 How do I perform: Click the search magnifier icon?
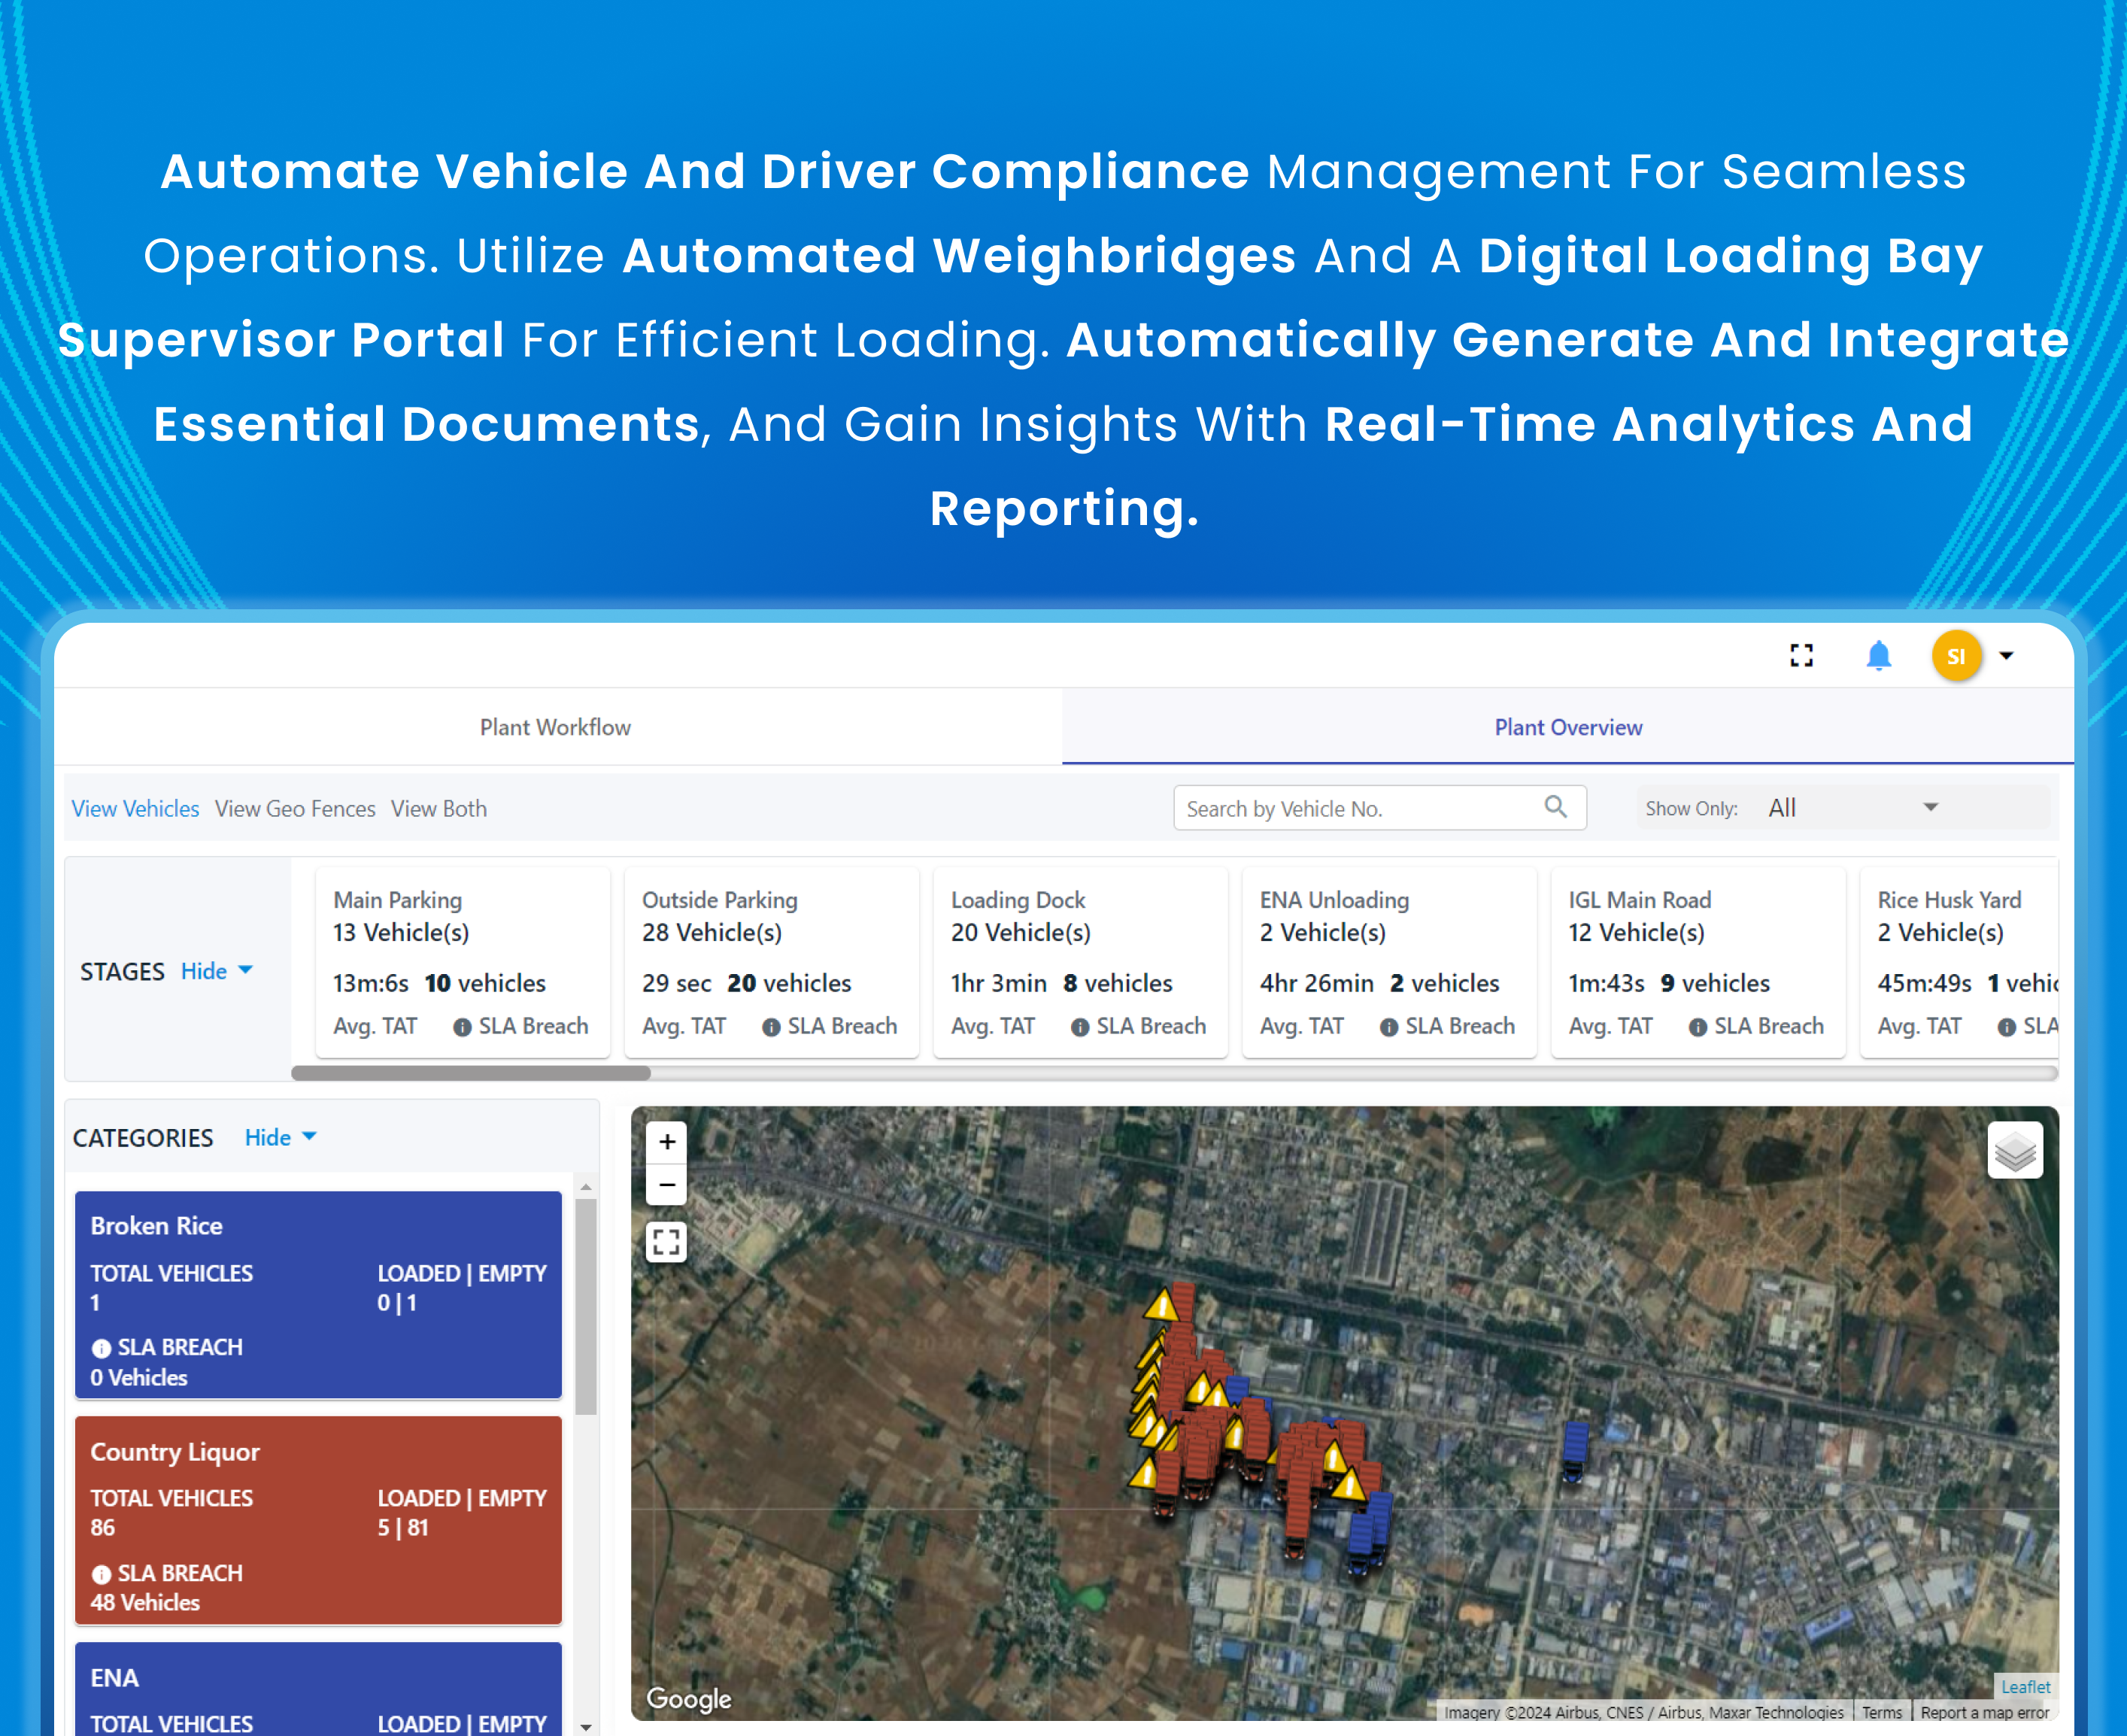pyautogui.click(x=1555, y=807)
